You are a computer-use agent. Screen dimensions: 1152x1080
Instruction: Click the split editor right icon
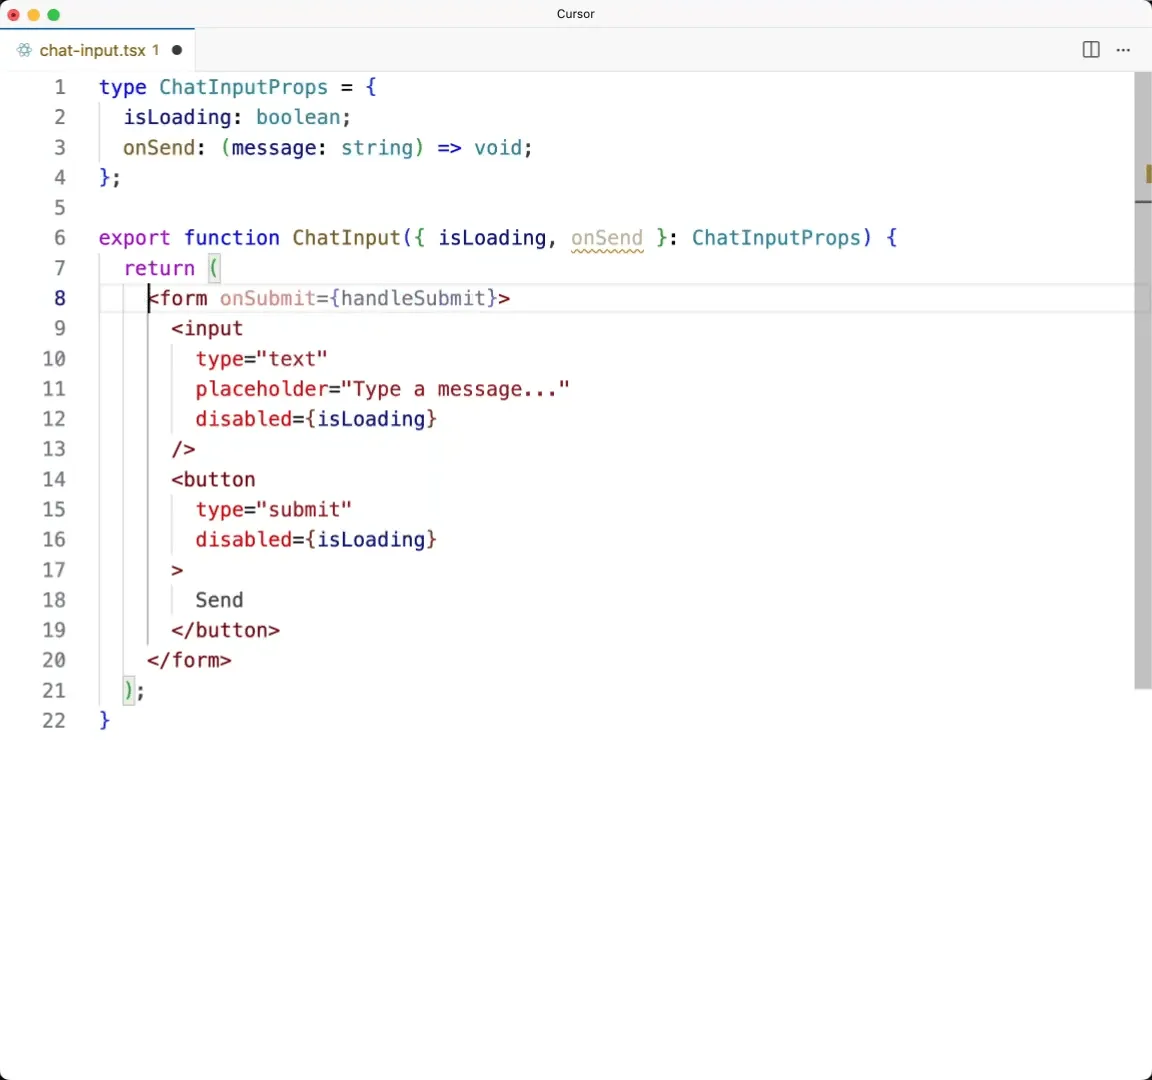click(x=1091, y=50)
